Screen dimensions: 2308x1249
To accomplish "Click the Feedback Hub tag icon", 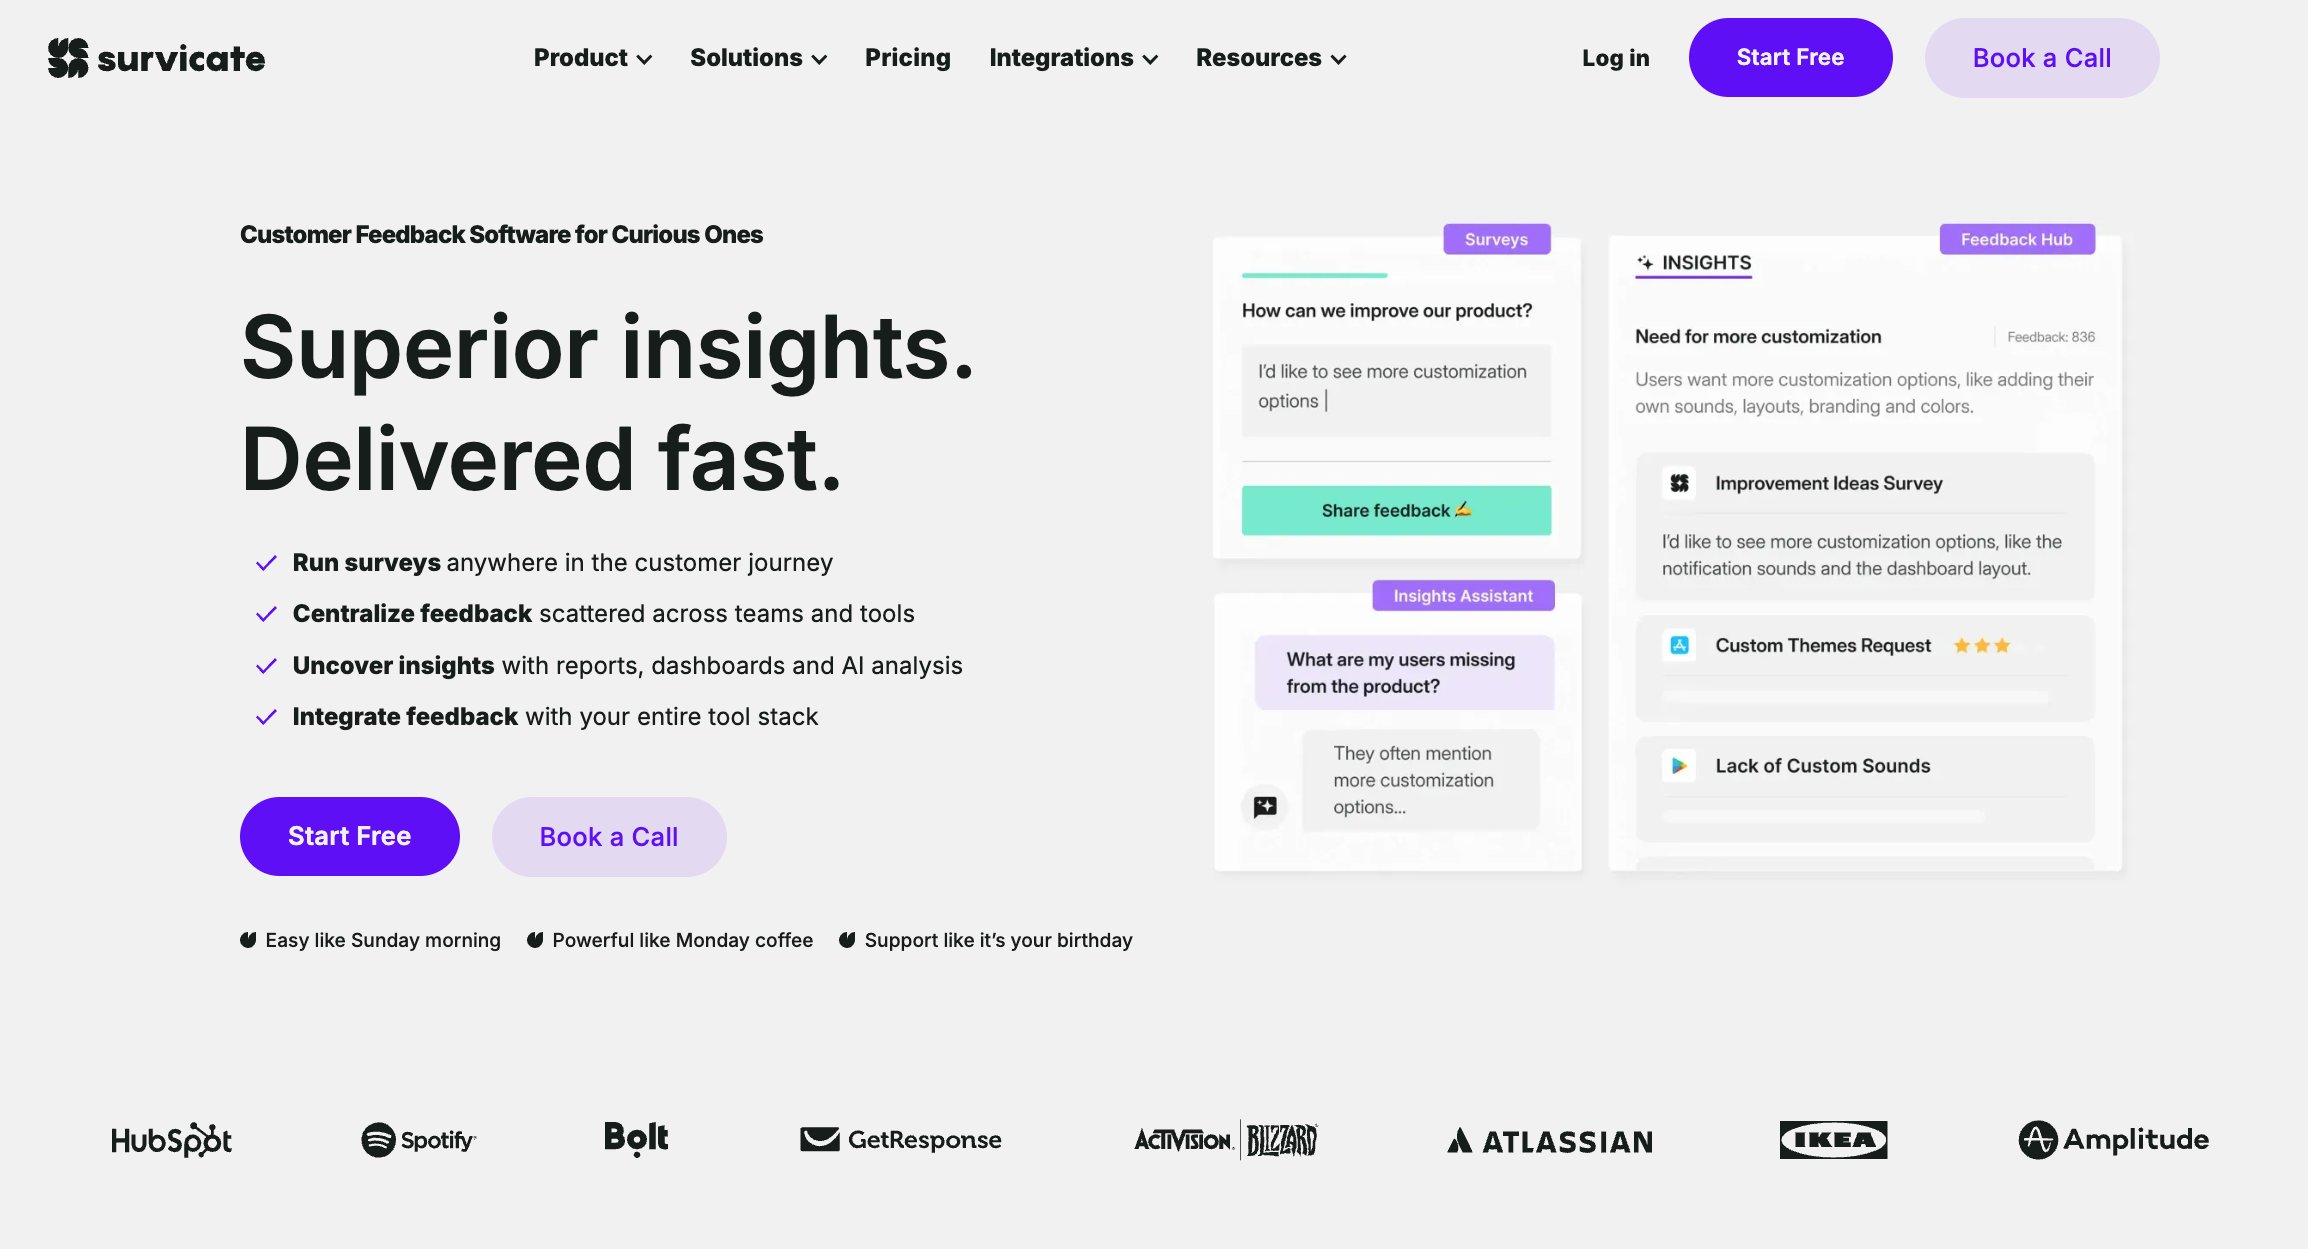I will pos(2017,238).
